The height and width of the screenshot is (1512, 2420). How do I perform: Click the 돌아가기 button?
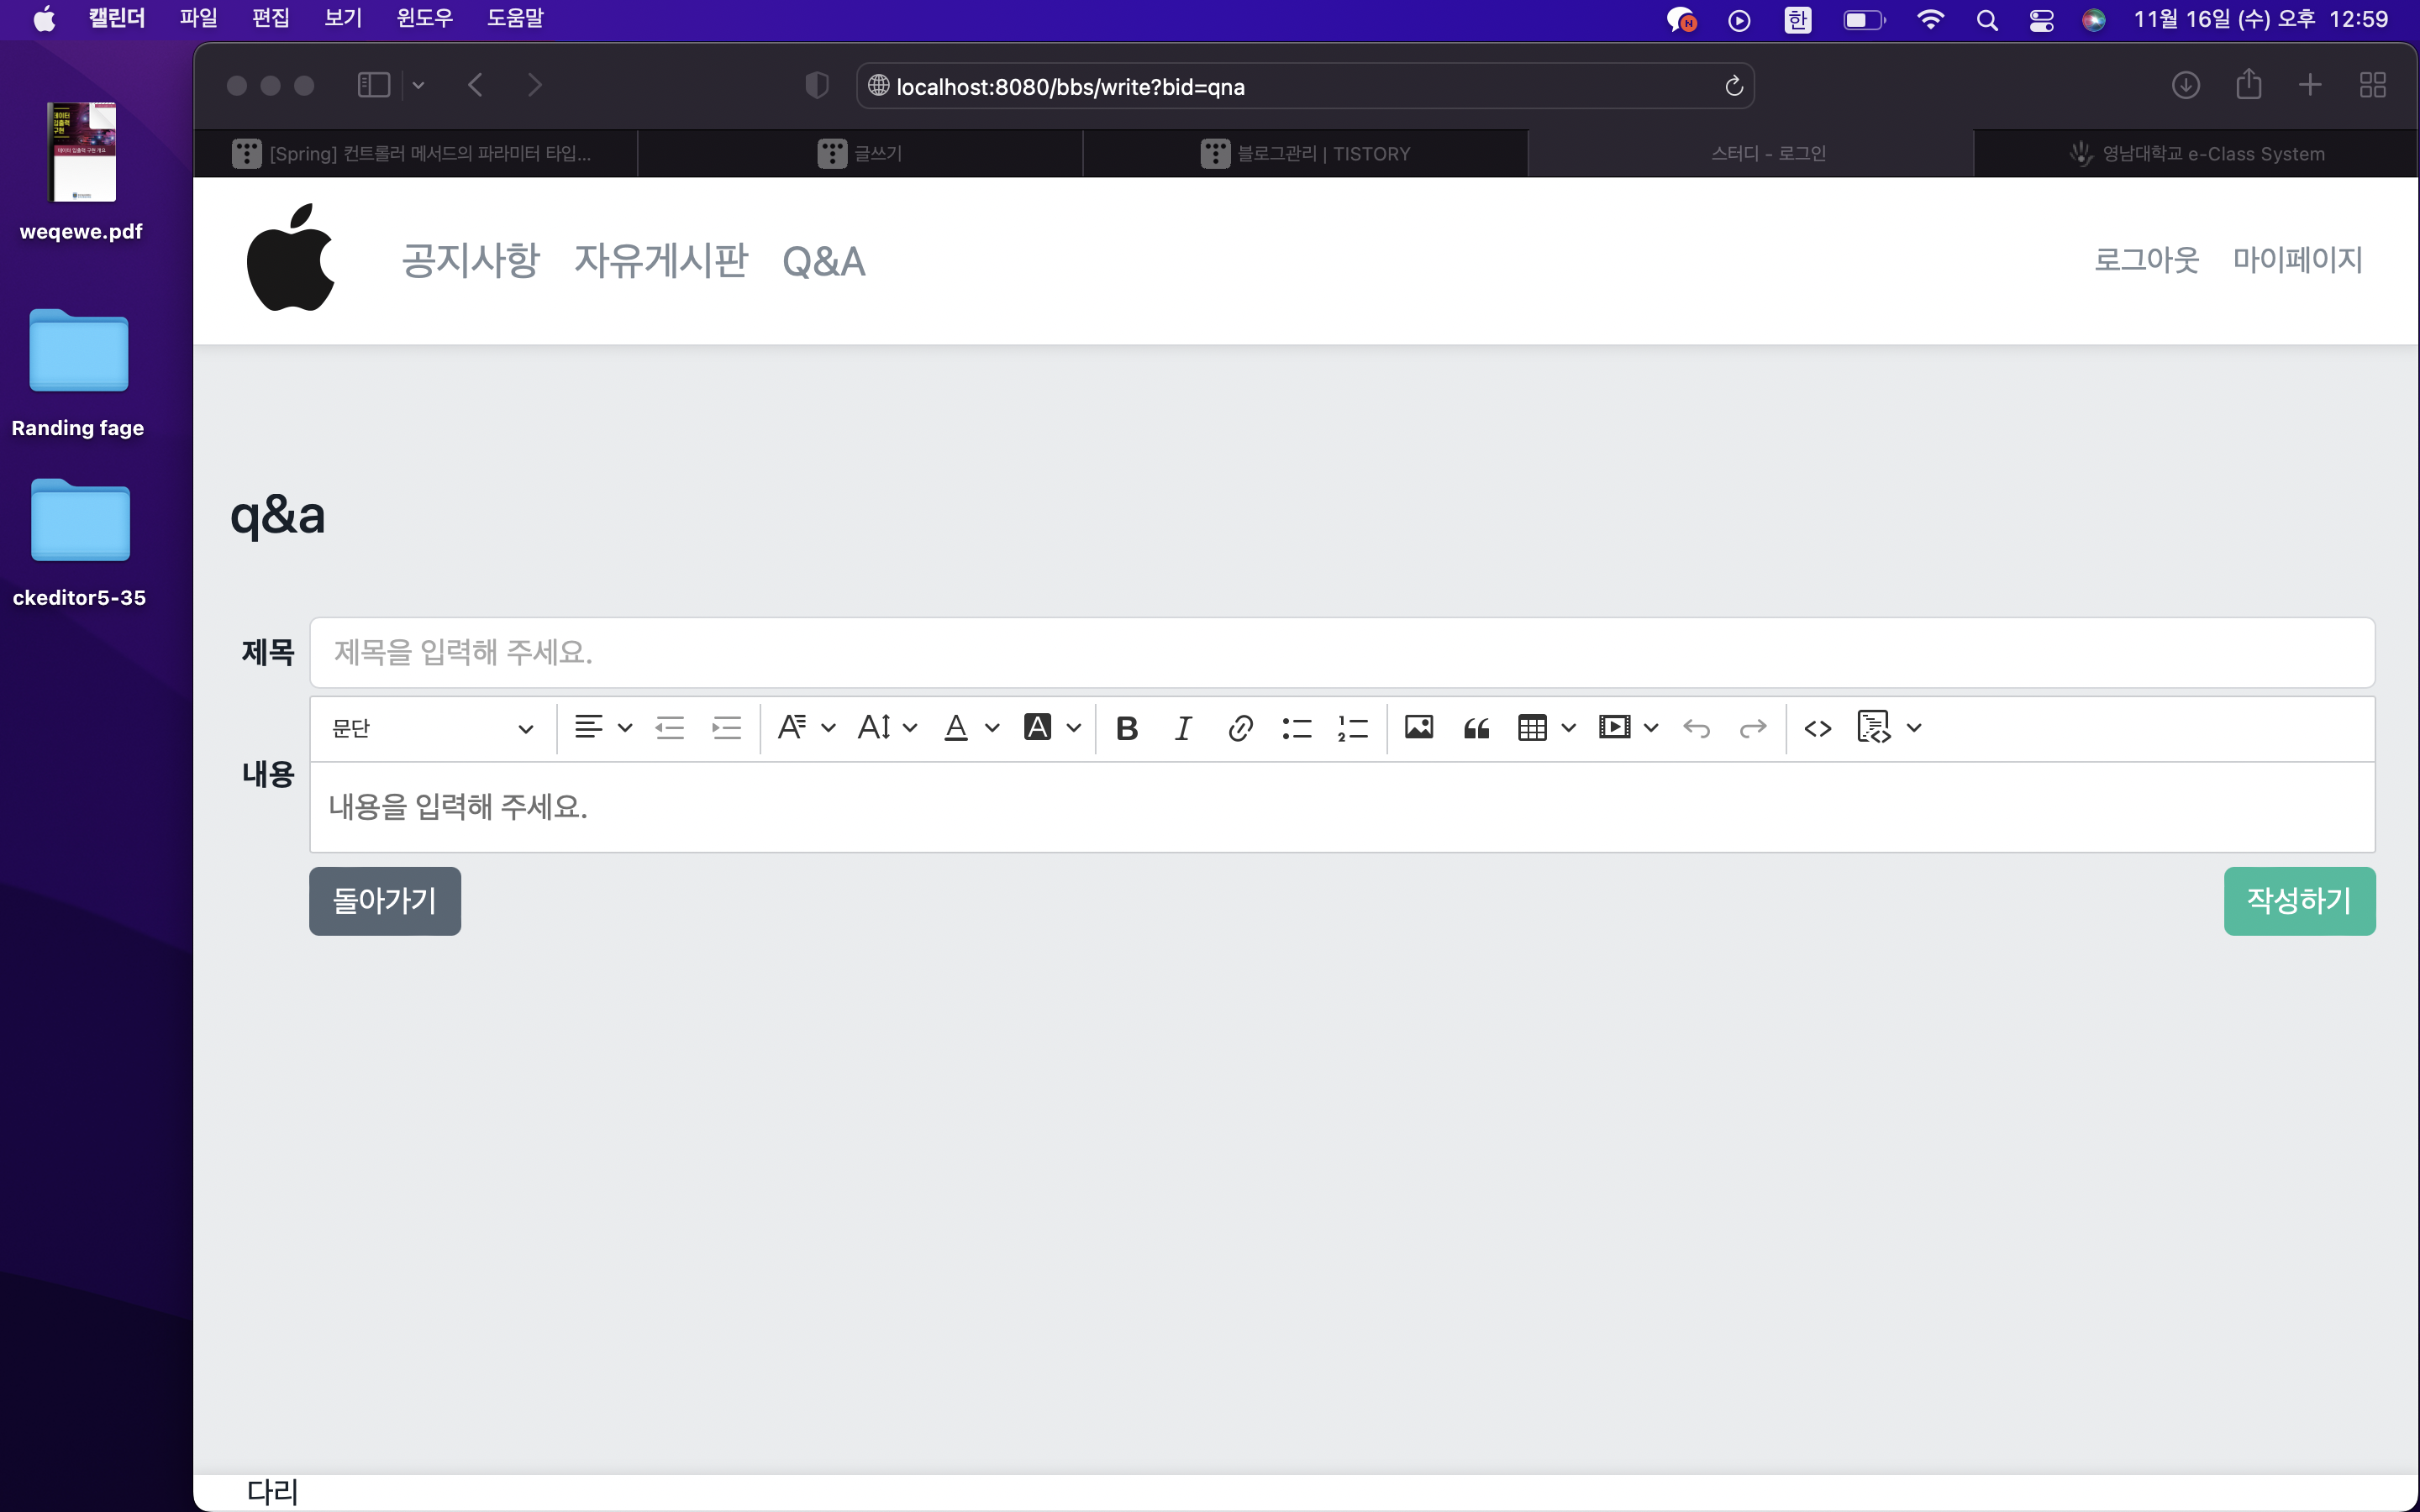384,901
